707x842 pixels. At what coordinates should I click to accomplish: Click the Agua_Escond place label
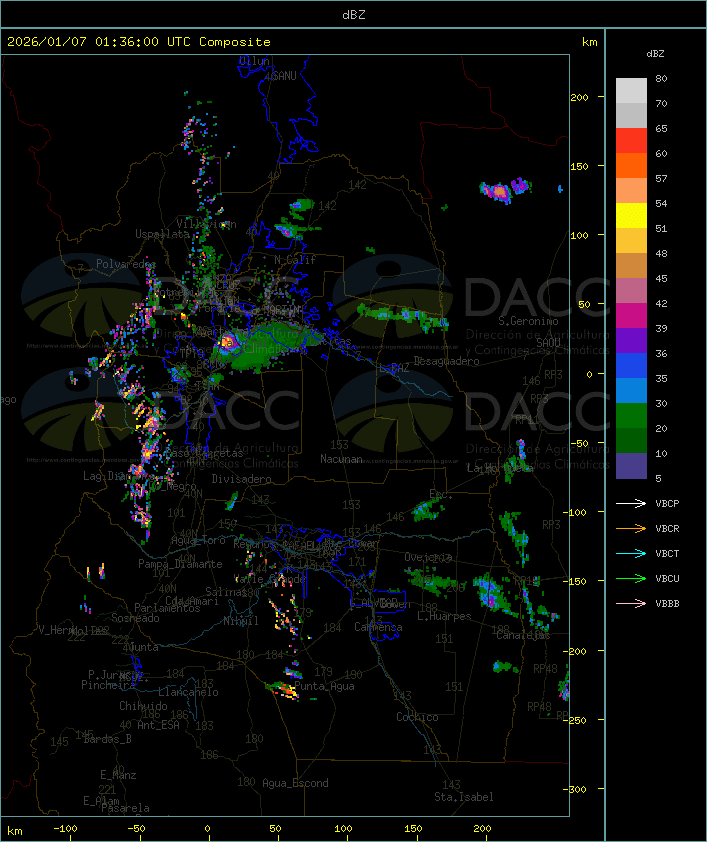[295, 783]
